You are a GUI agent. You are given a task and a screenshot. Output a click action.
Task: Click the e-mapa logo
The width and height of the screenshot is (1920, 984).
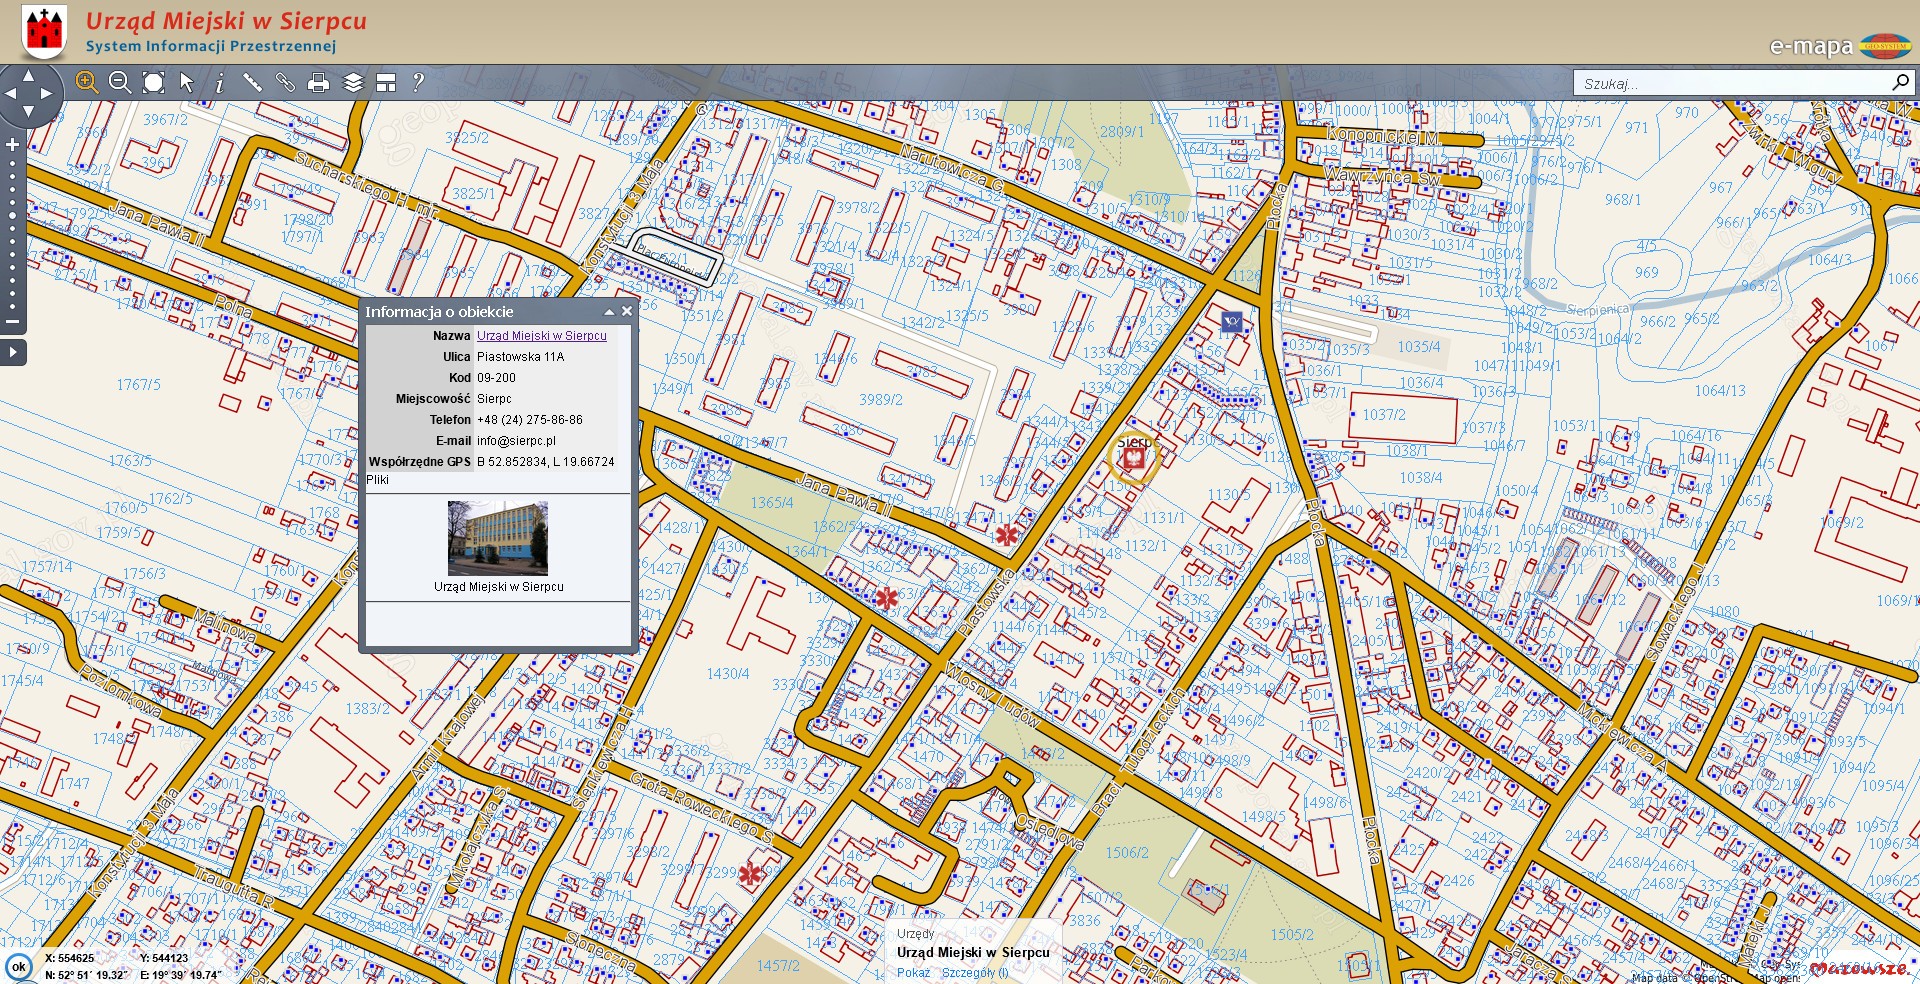click(x=1840, y=46)
